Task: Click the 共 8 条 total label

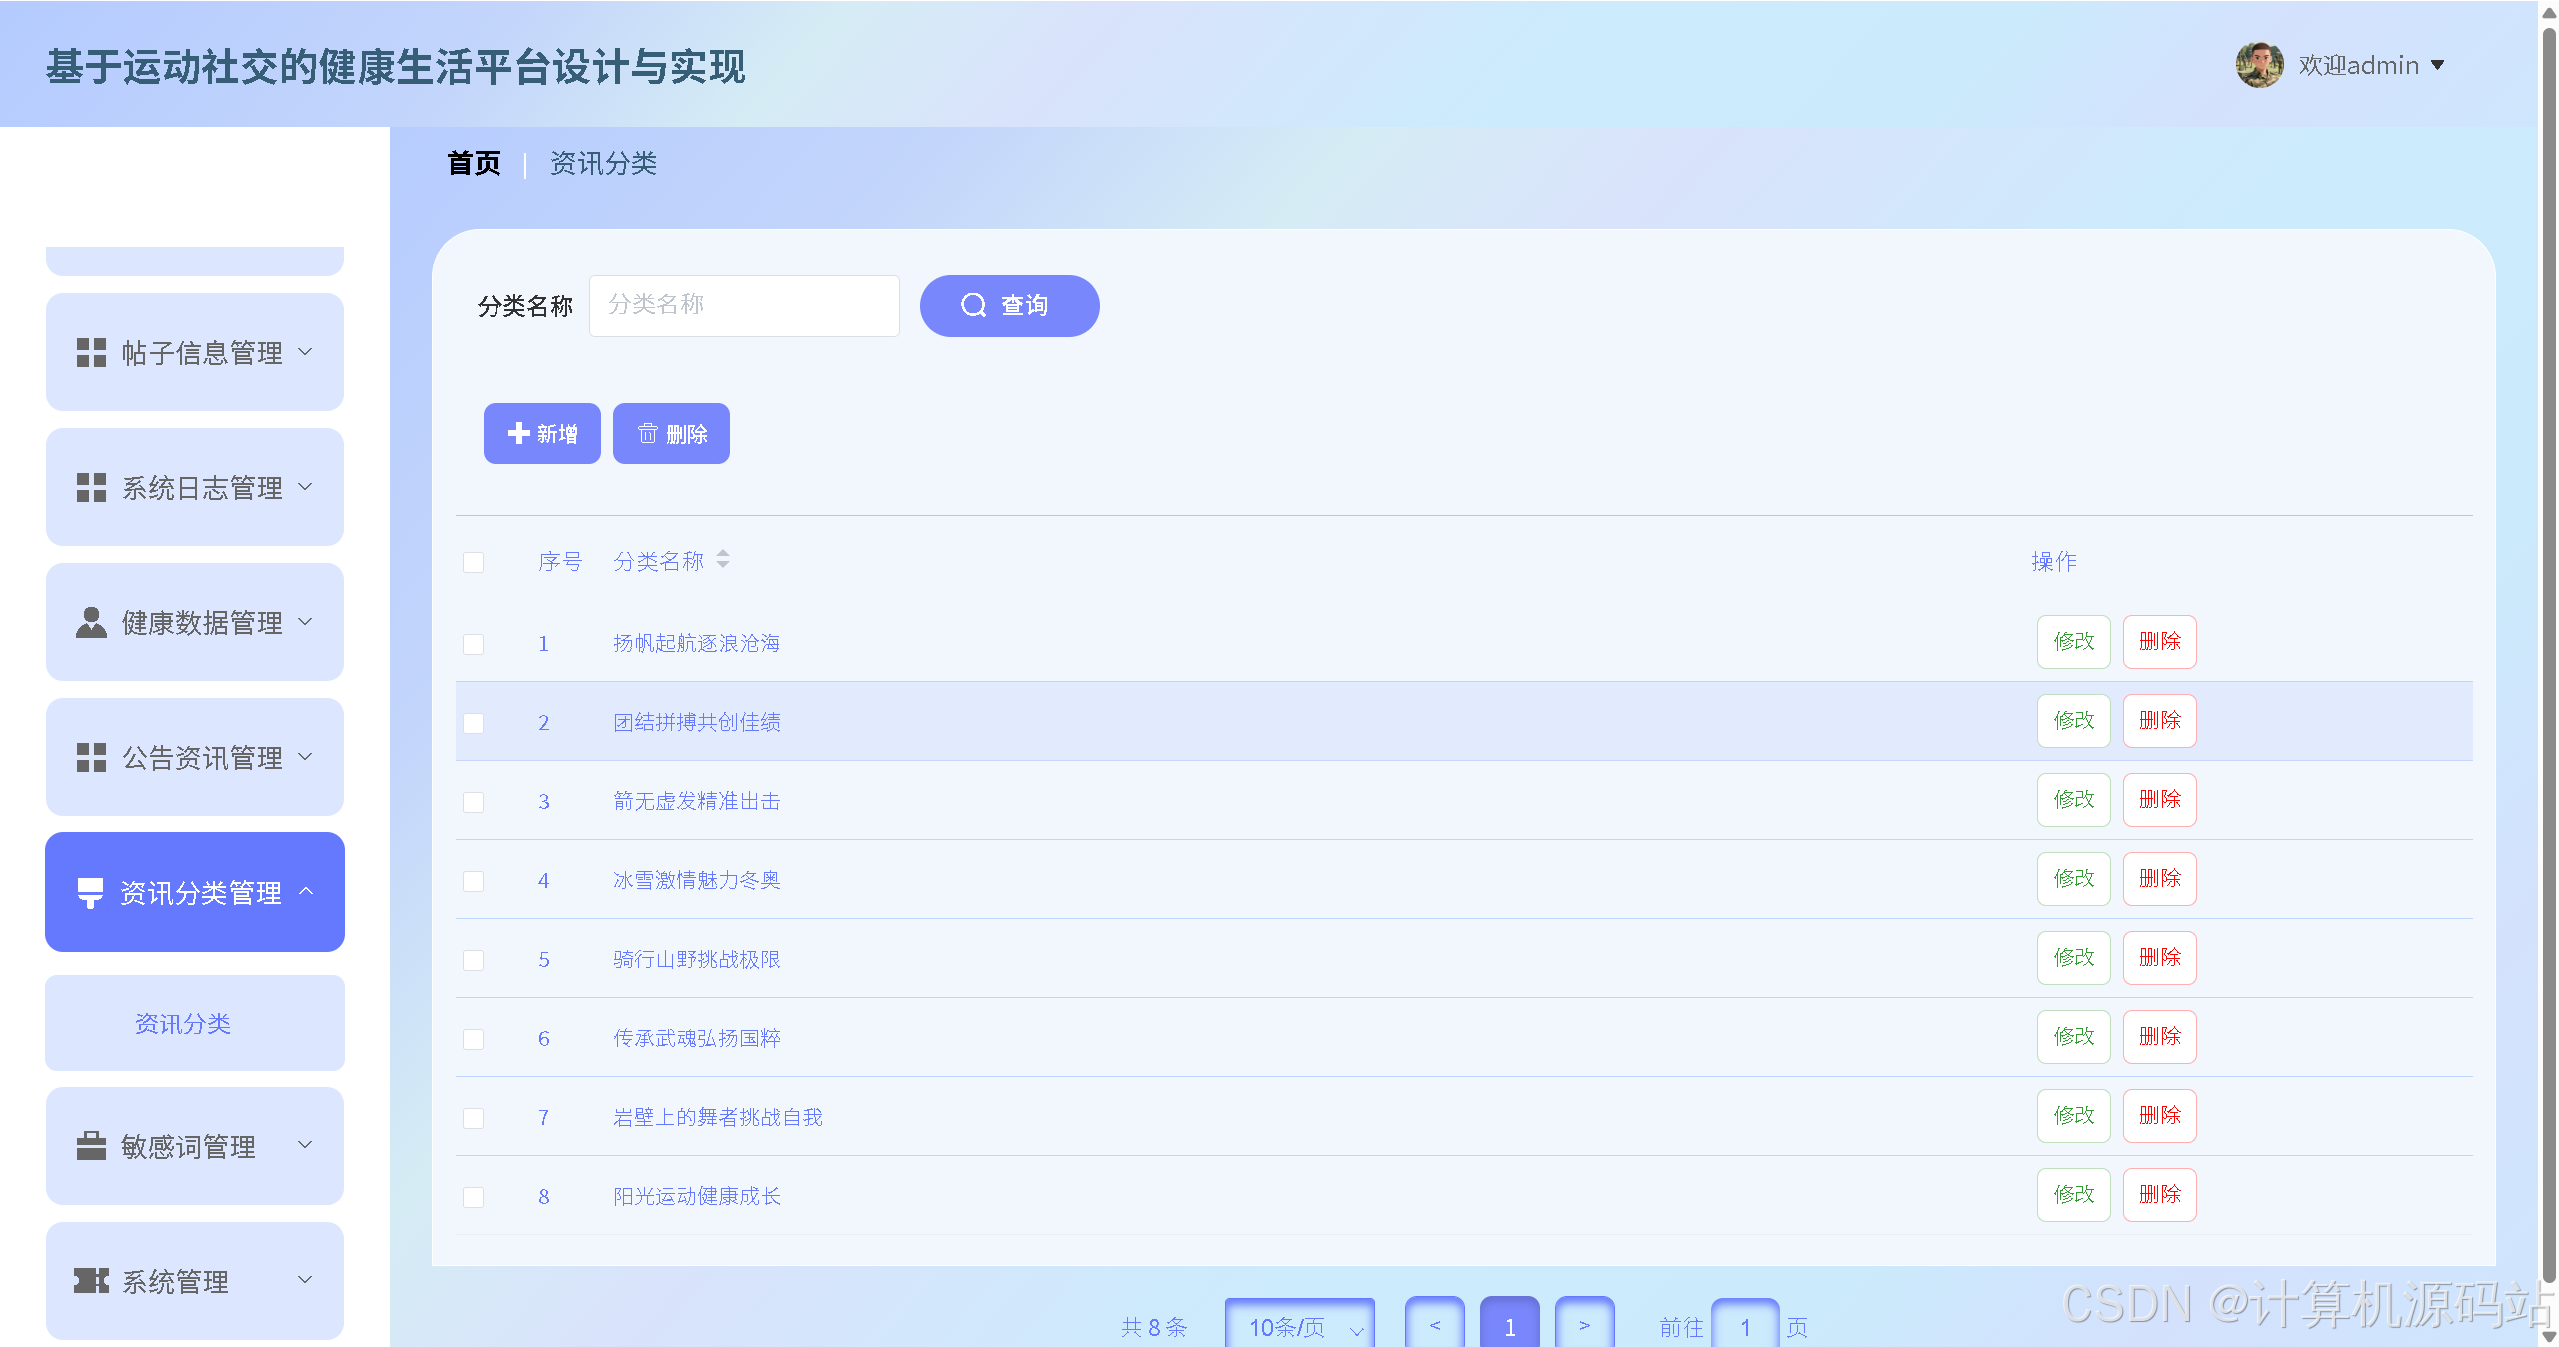Action: [x=1154, y=1327]
